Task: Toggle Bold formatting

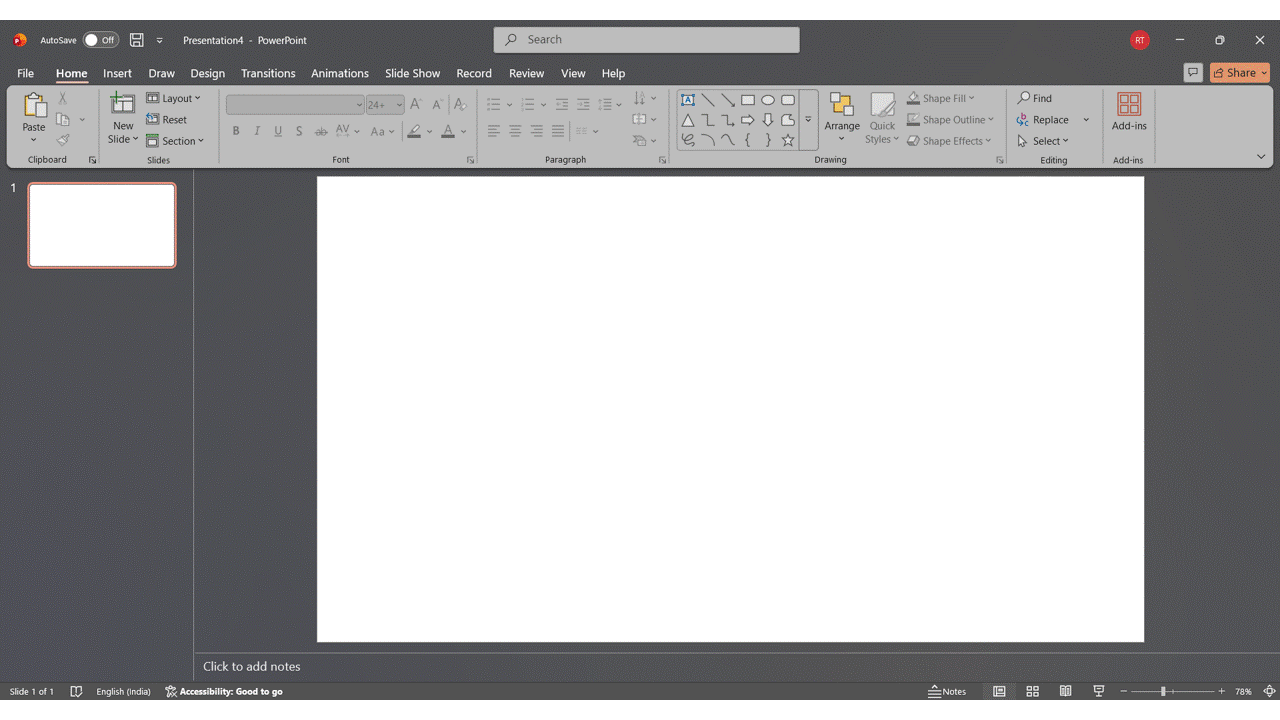Action: pos(236,130)
